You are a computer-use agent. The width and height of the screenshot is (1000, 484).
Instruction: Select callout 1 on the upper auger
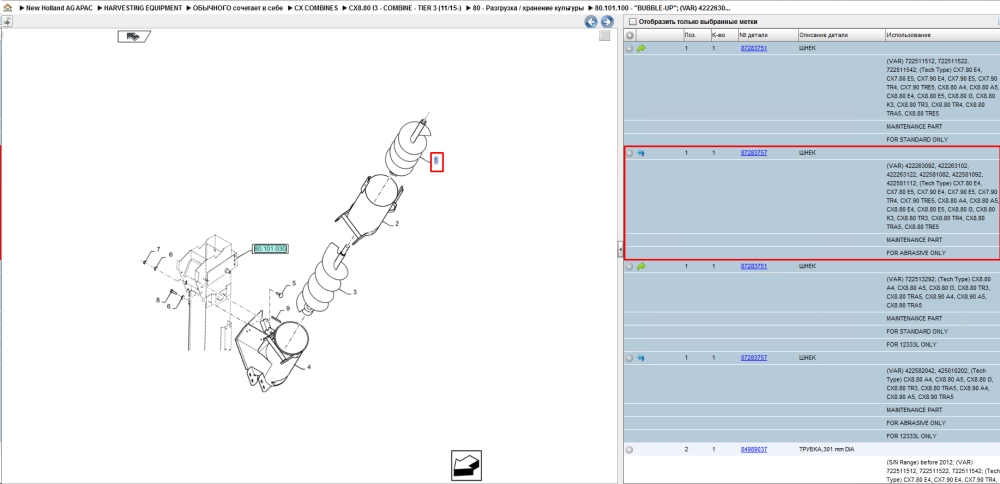click(436, 162)
